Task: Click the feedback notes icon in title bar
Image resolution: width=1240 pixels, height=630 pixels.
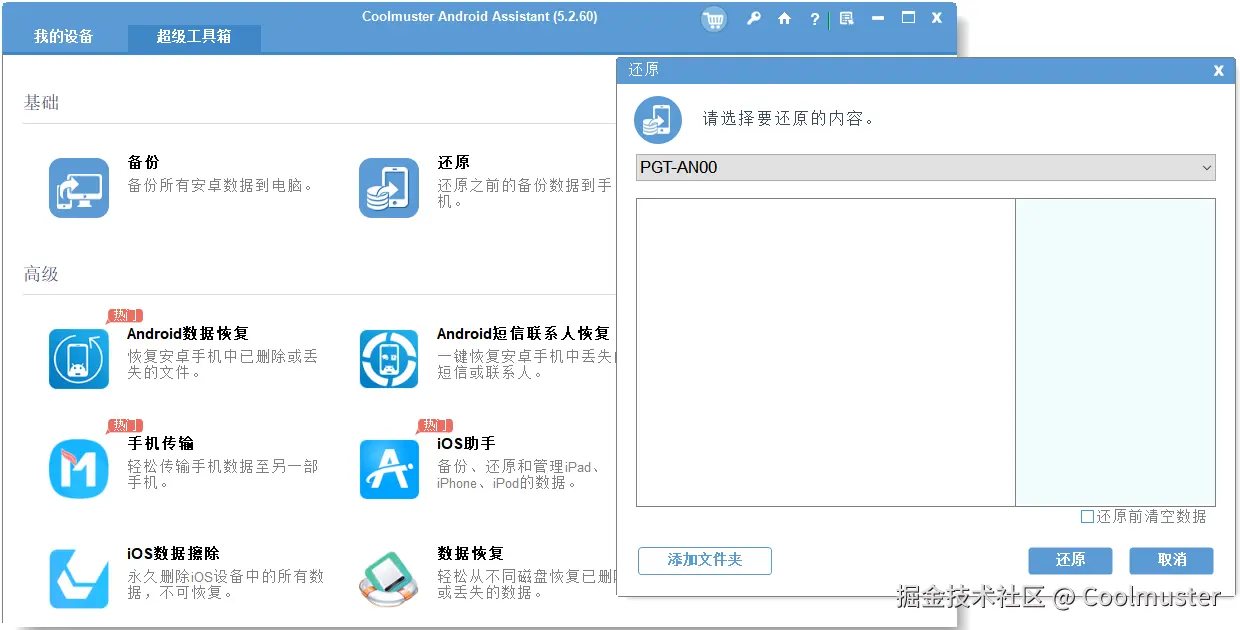Action: 847,18
